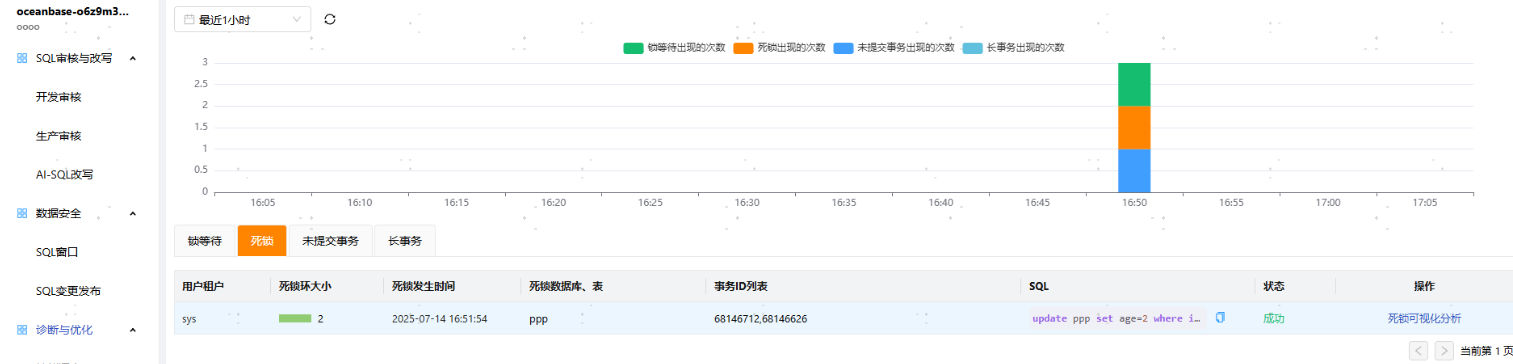Toggle 长事务出现的次数 legend light-blue swatch
This screenshot has width=1513, height=364.
pos(971,47)
